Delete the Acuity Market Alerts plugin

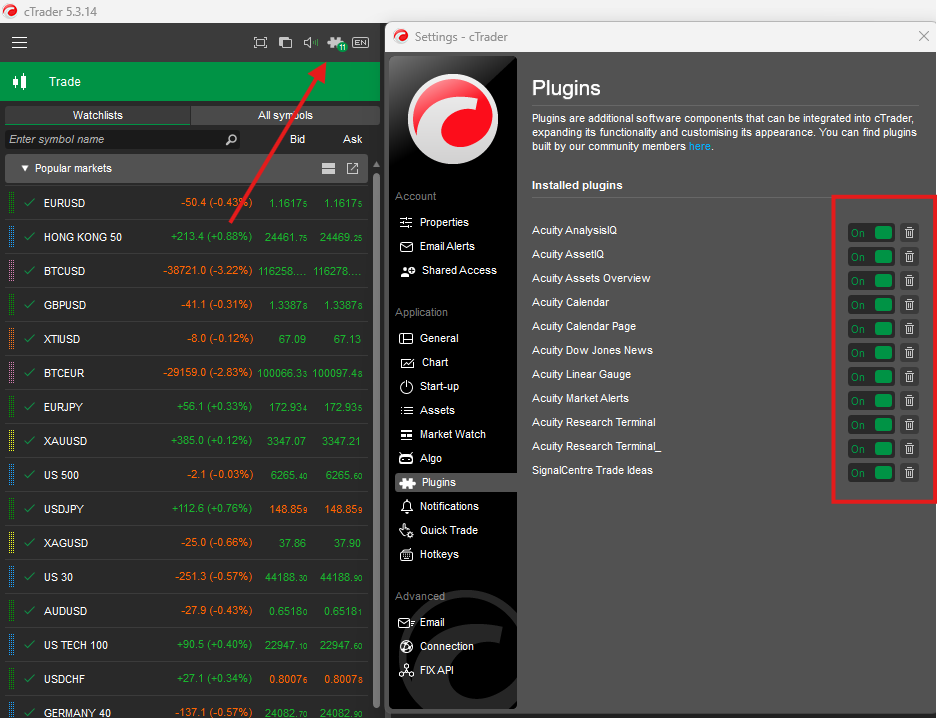[909, 400]
